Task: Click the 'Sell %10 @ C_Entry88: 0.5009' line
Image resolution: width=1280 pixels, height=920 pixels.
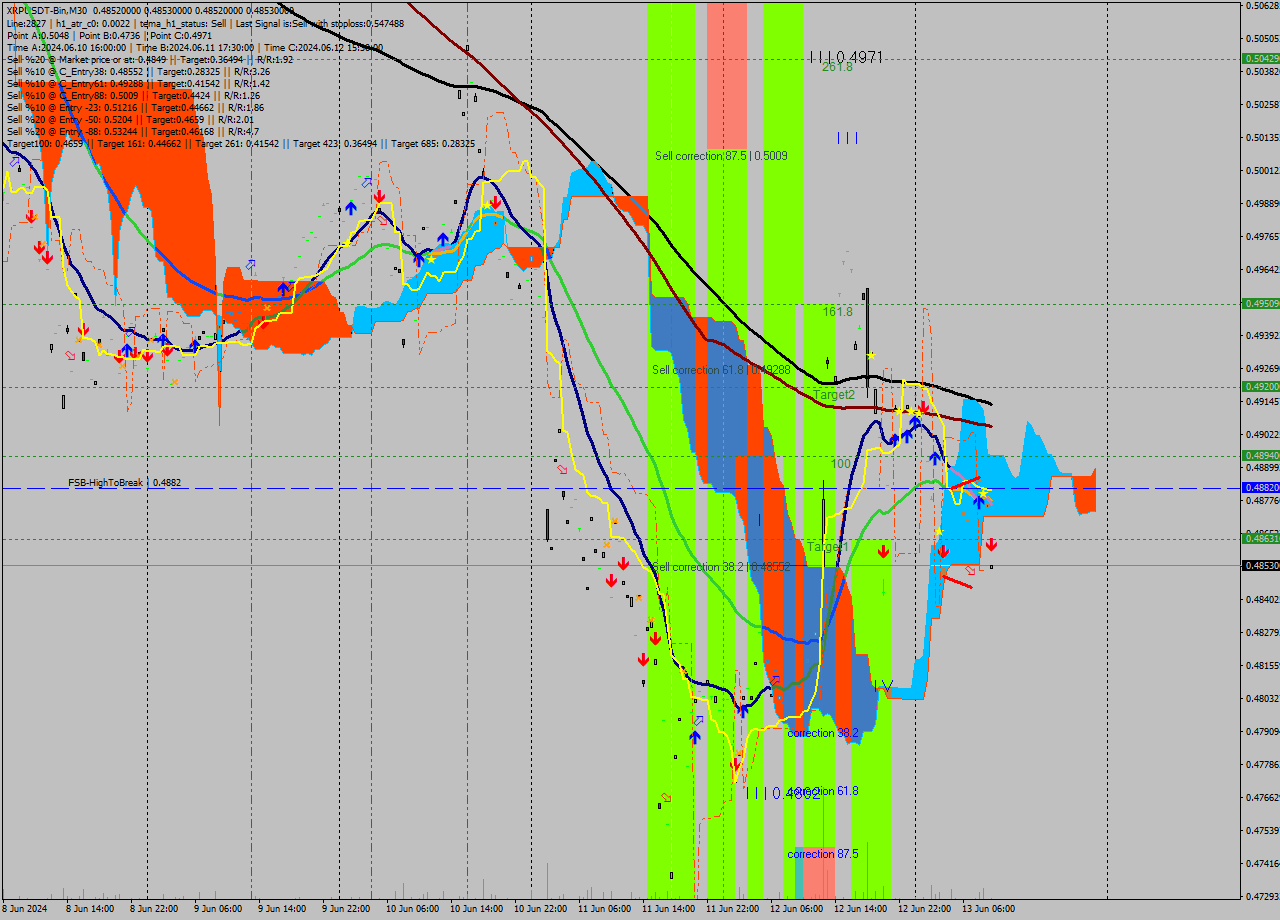Action: [x=133, y=95]
